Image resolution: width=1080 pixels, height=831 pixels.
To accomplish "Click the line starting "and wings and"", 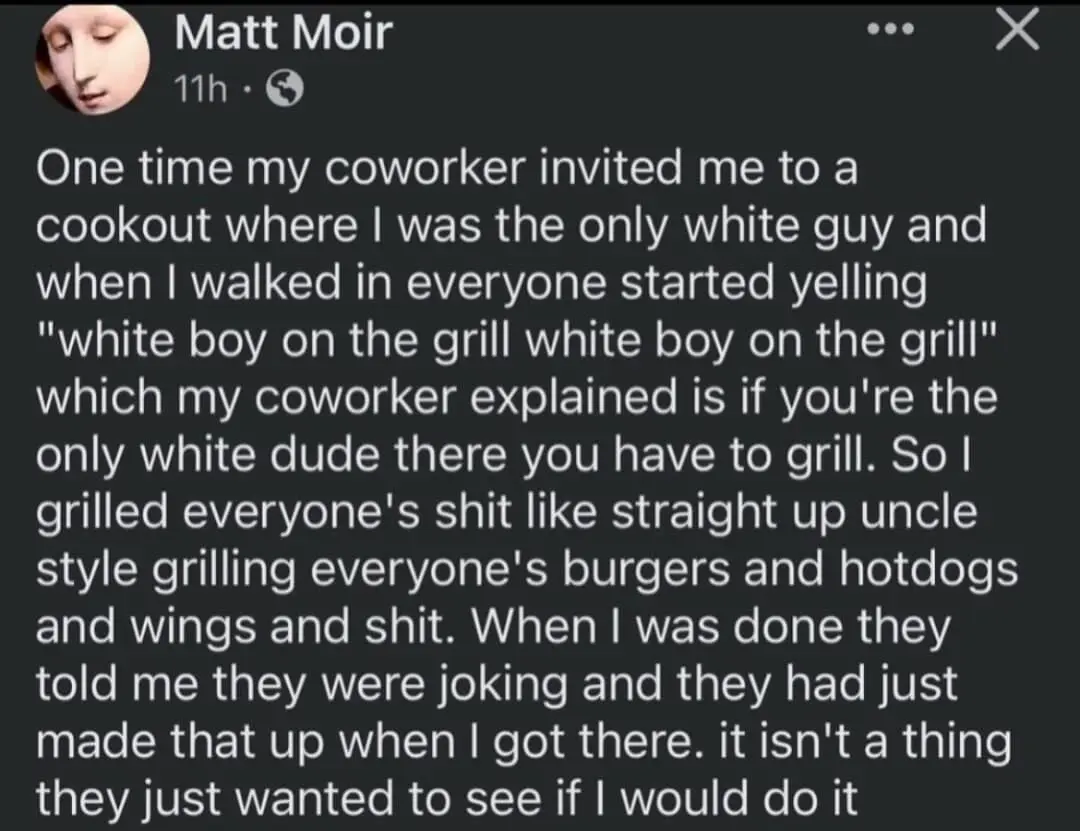I will pos(492,627).
